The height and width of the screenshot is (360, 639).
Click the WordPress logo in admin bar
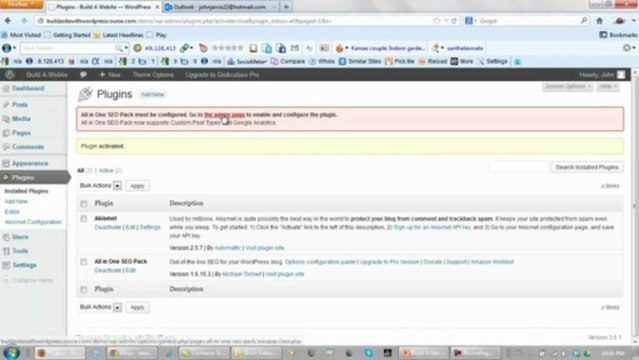click(x=10, y=75)
